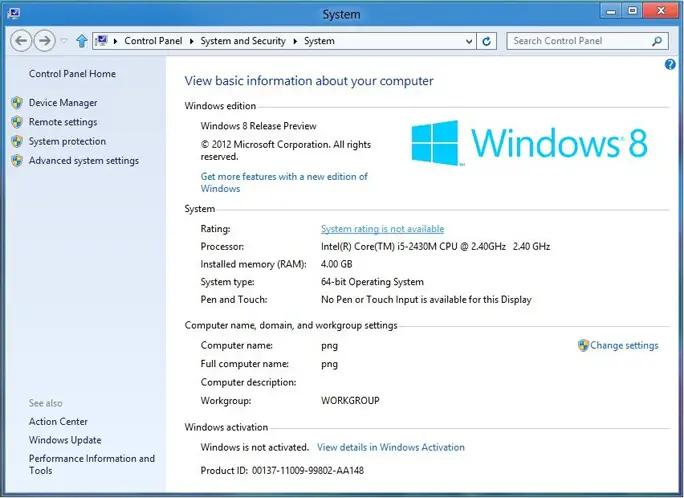The height and width of the screenshot is (498, 684).
Task: Click the Windows 8 Release Preview text
Action: (x=259, y=126)
